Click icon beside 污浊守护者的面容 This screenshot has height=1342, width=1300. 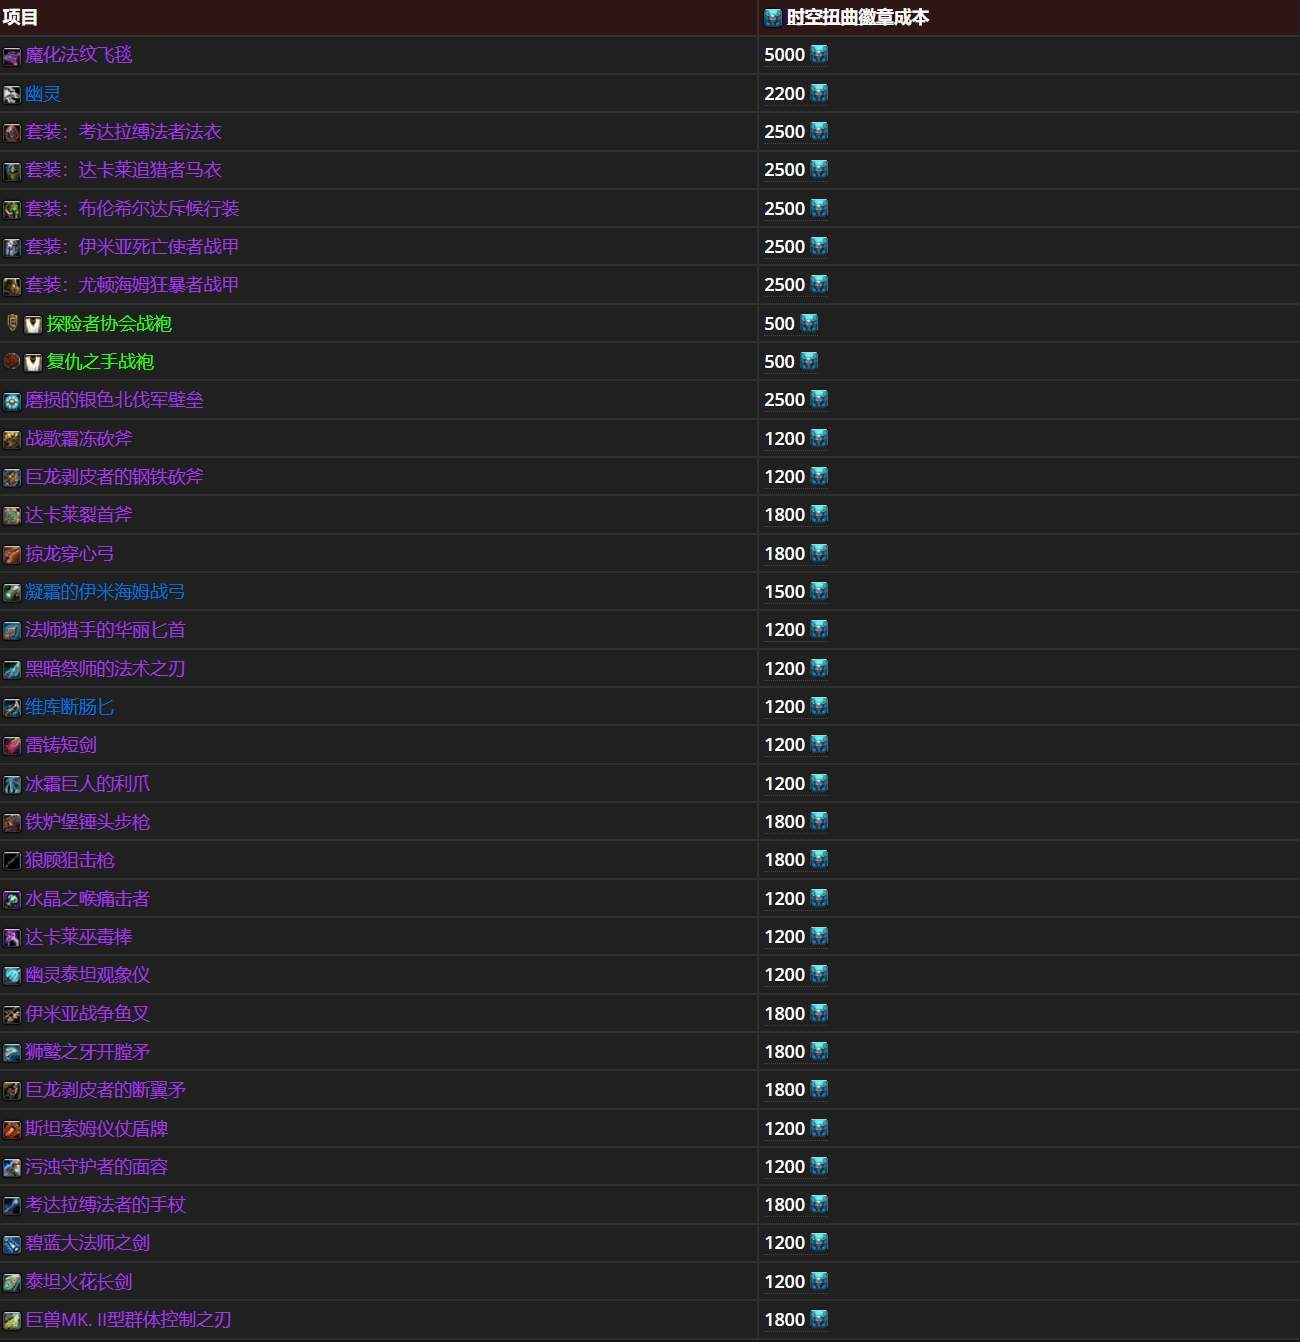[x=12, y=1168]
